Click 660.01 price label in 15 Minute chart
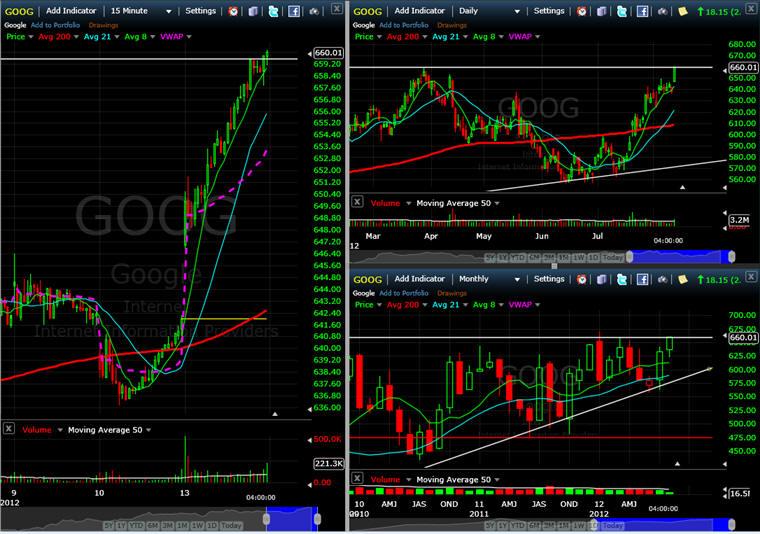Screen dimensions: 760x534 (328, 53)
